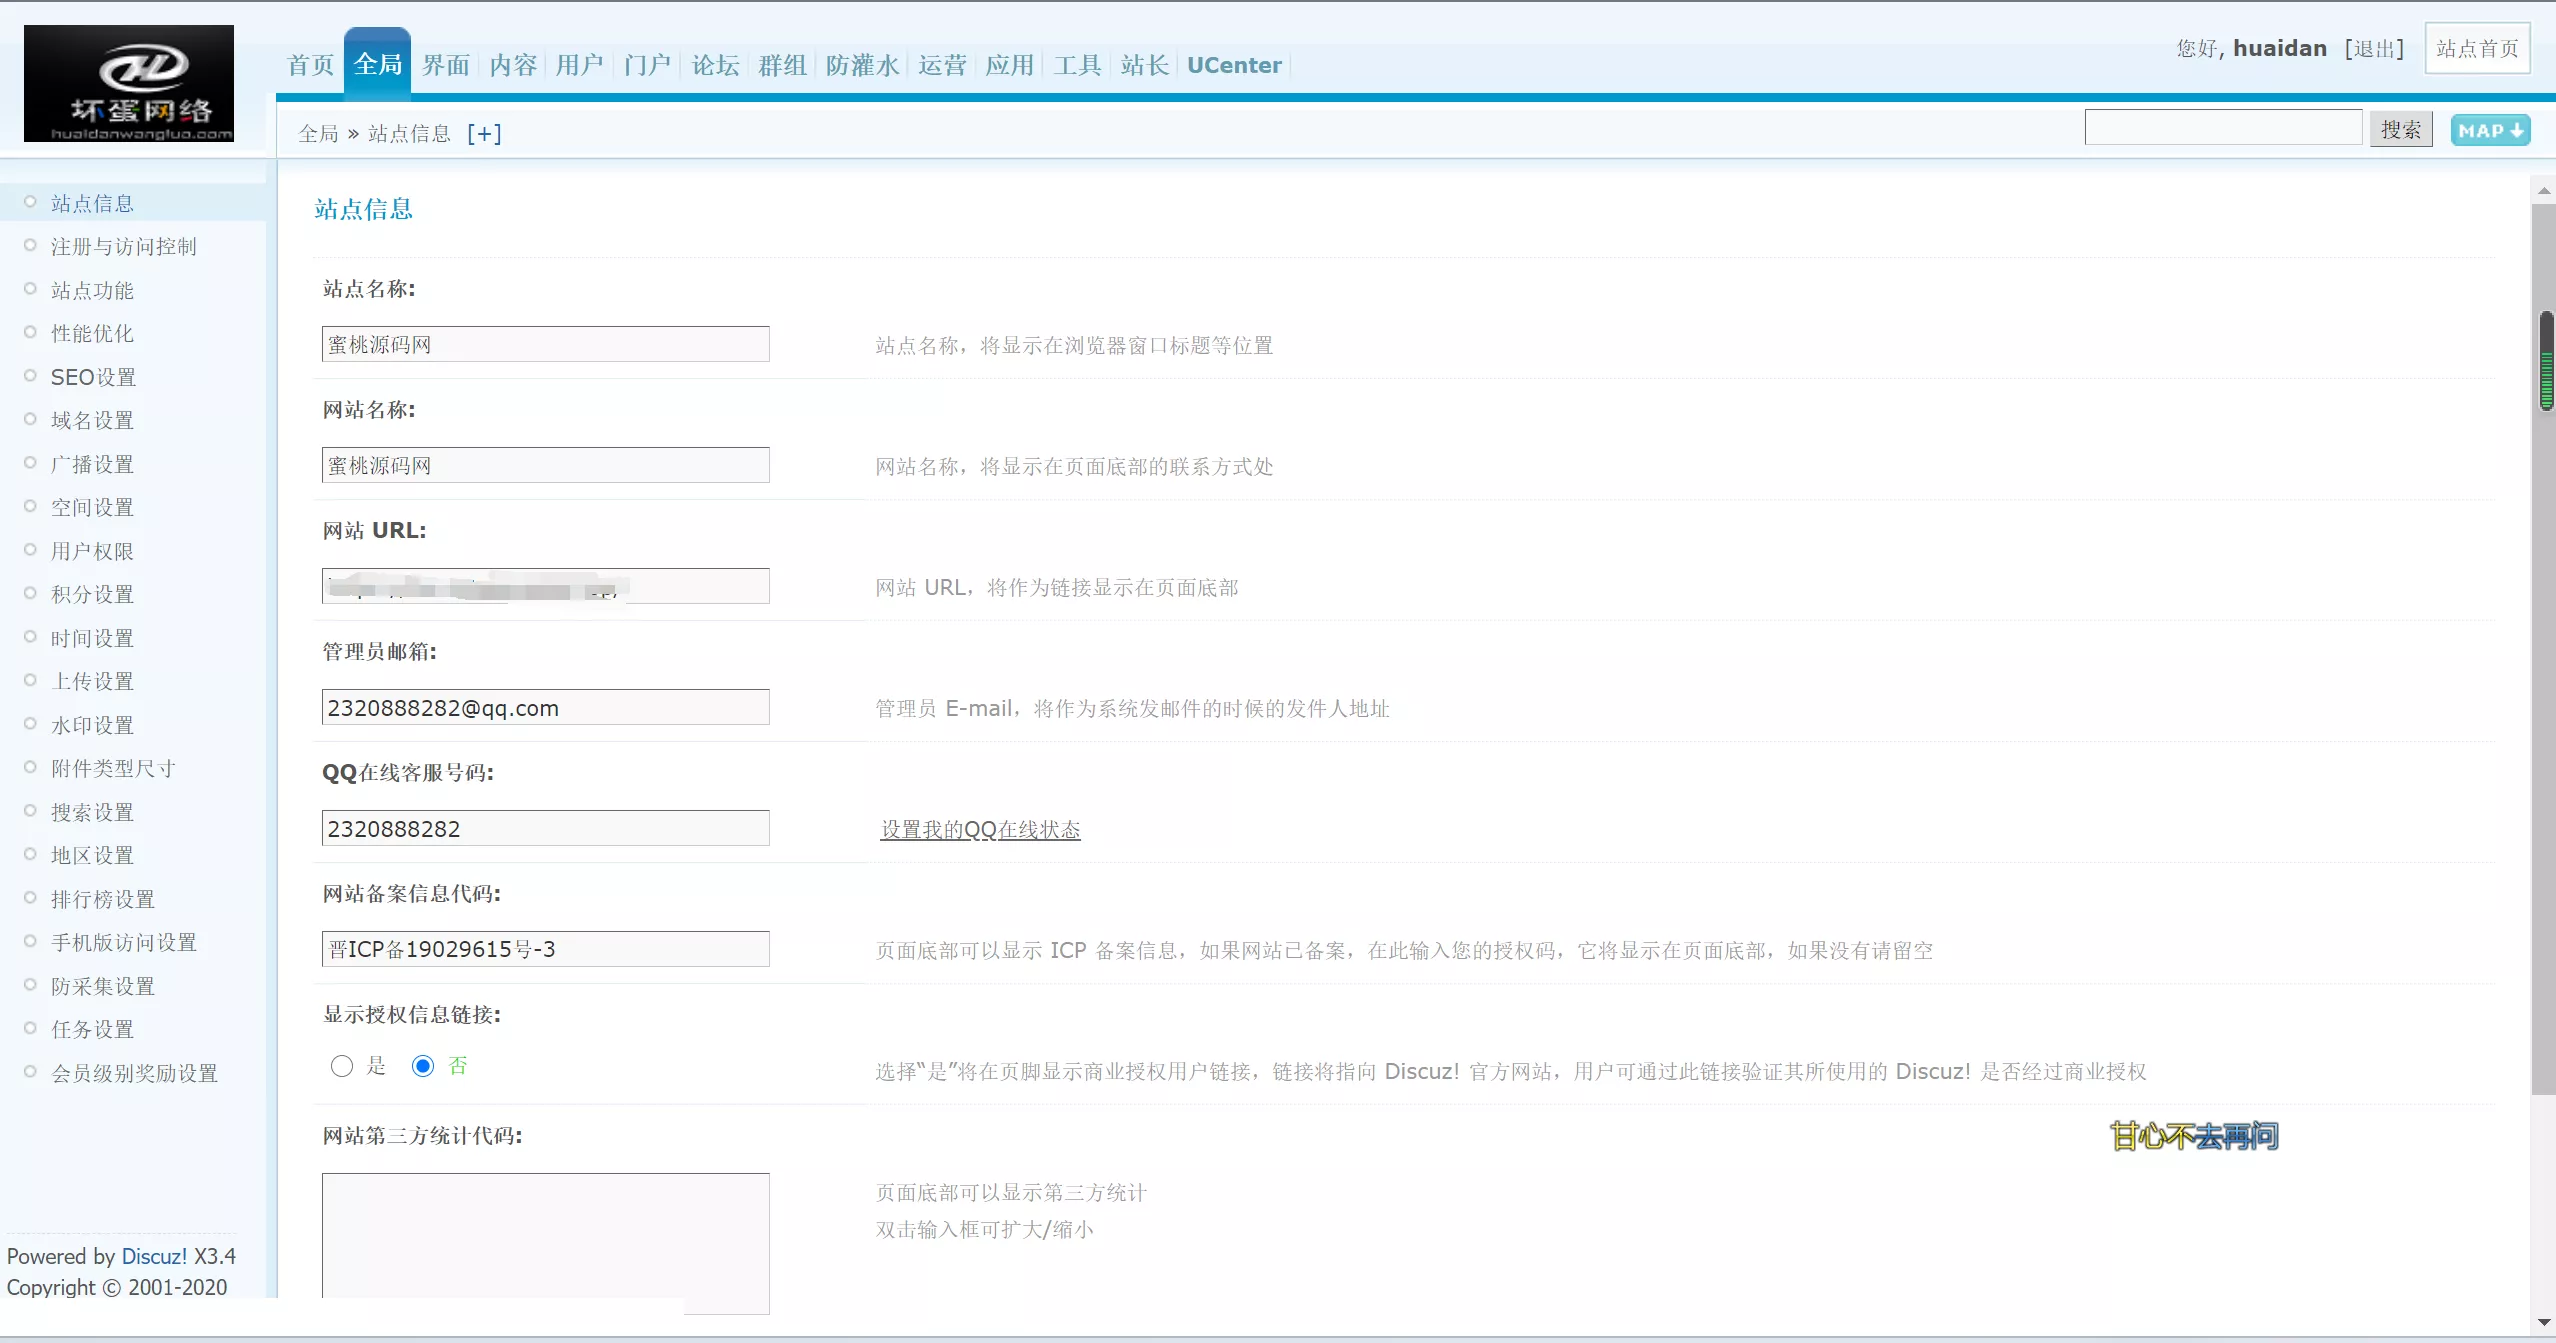Select 是 to show authorization info link

coord(342,1066)
